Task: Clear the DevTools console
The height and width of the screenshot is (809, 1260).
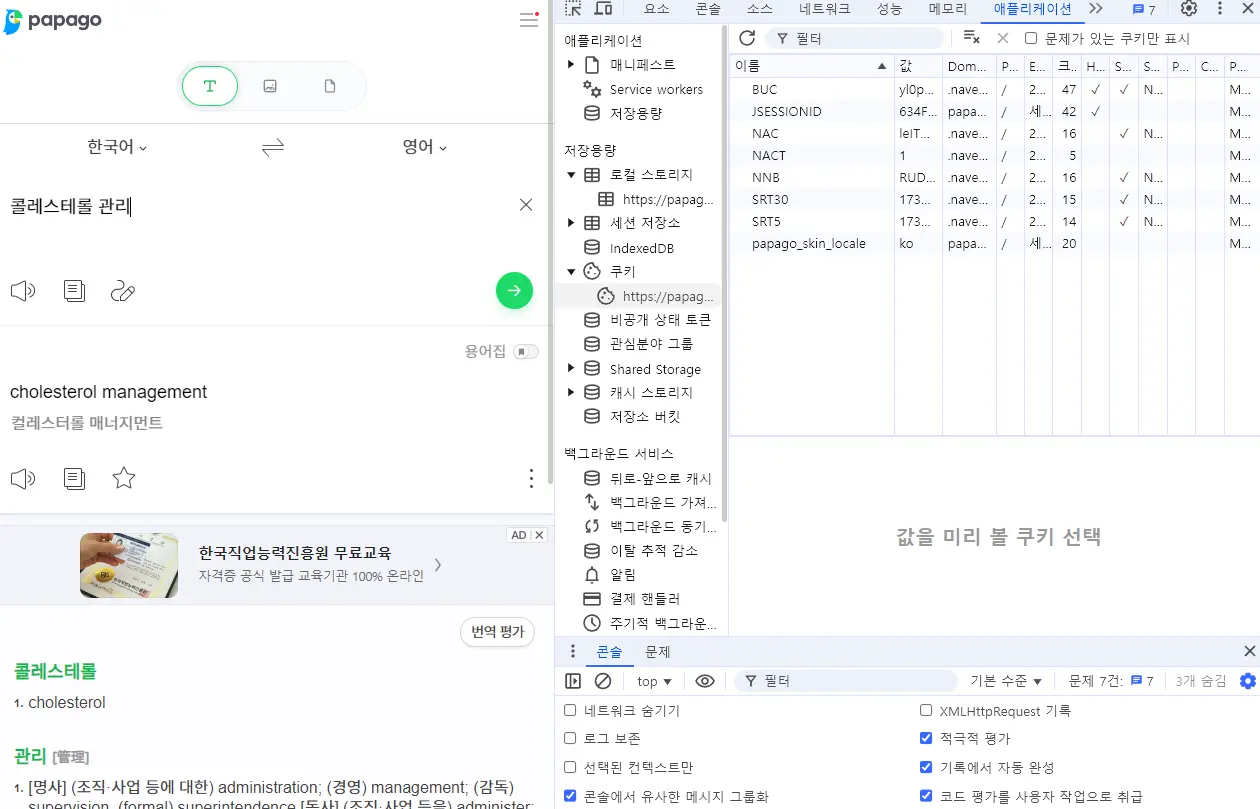Action: coord(602,681)
